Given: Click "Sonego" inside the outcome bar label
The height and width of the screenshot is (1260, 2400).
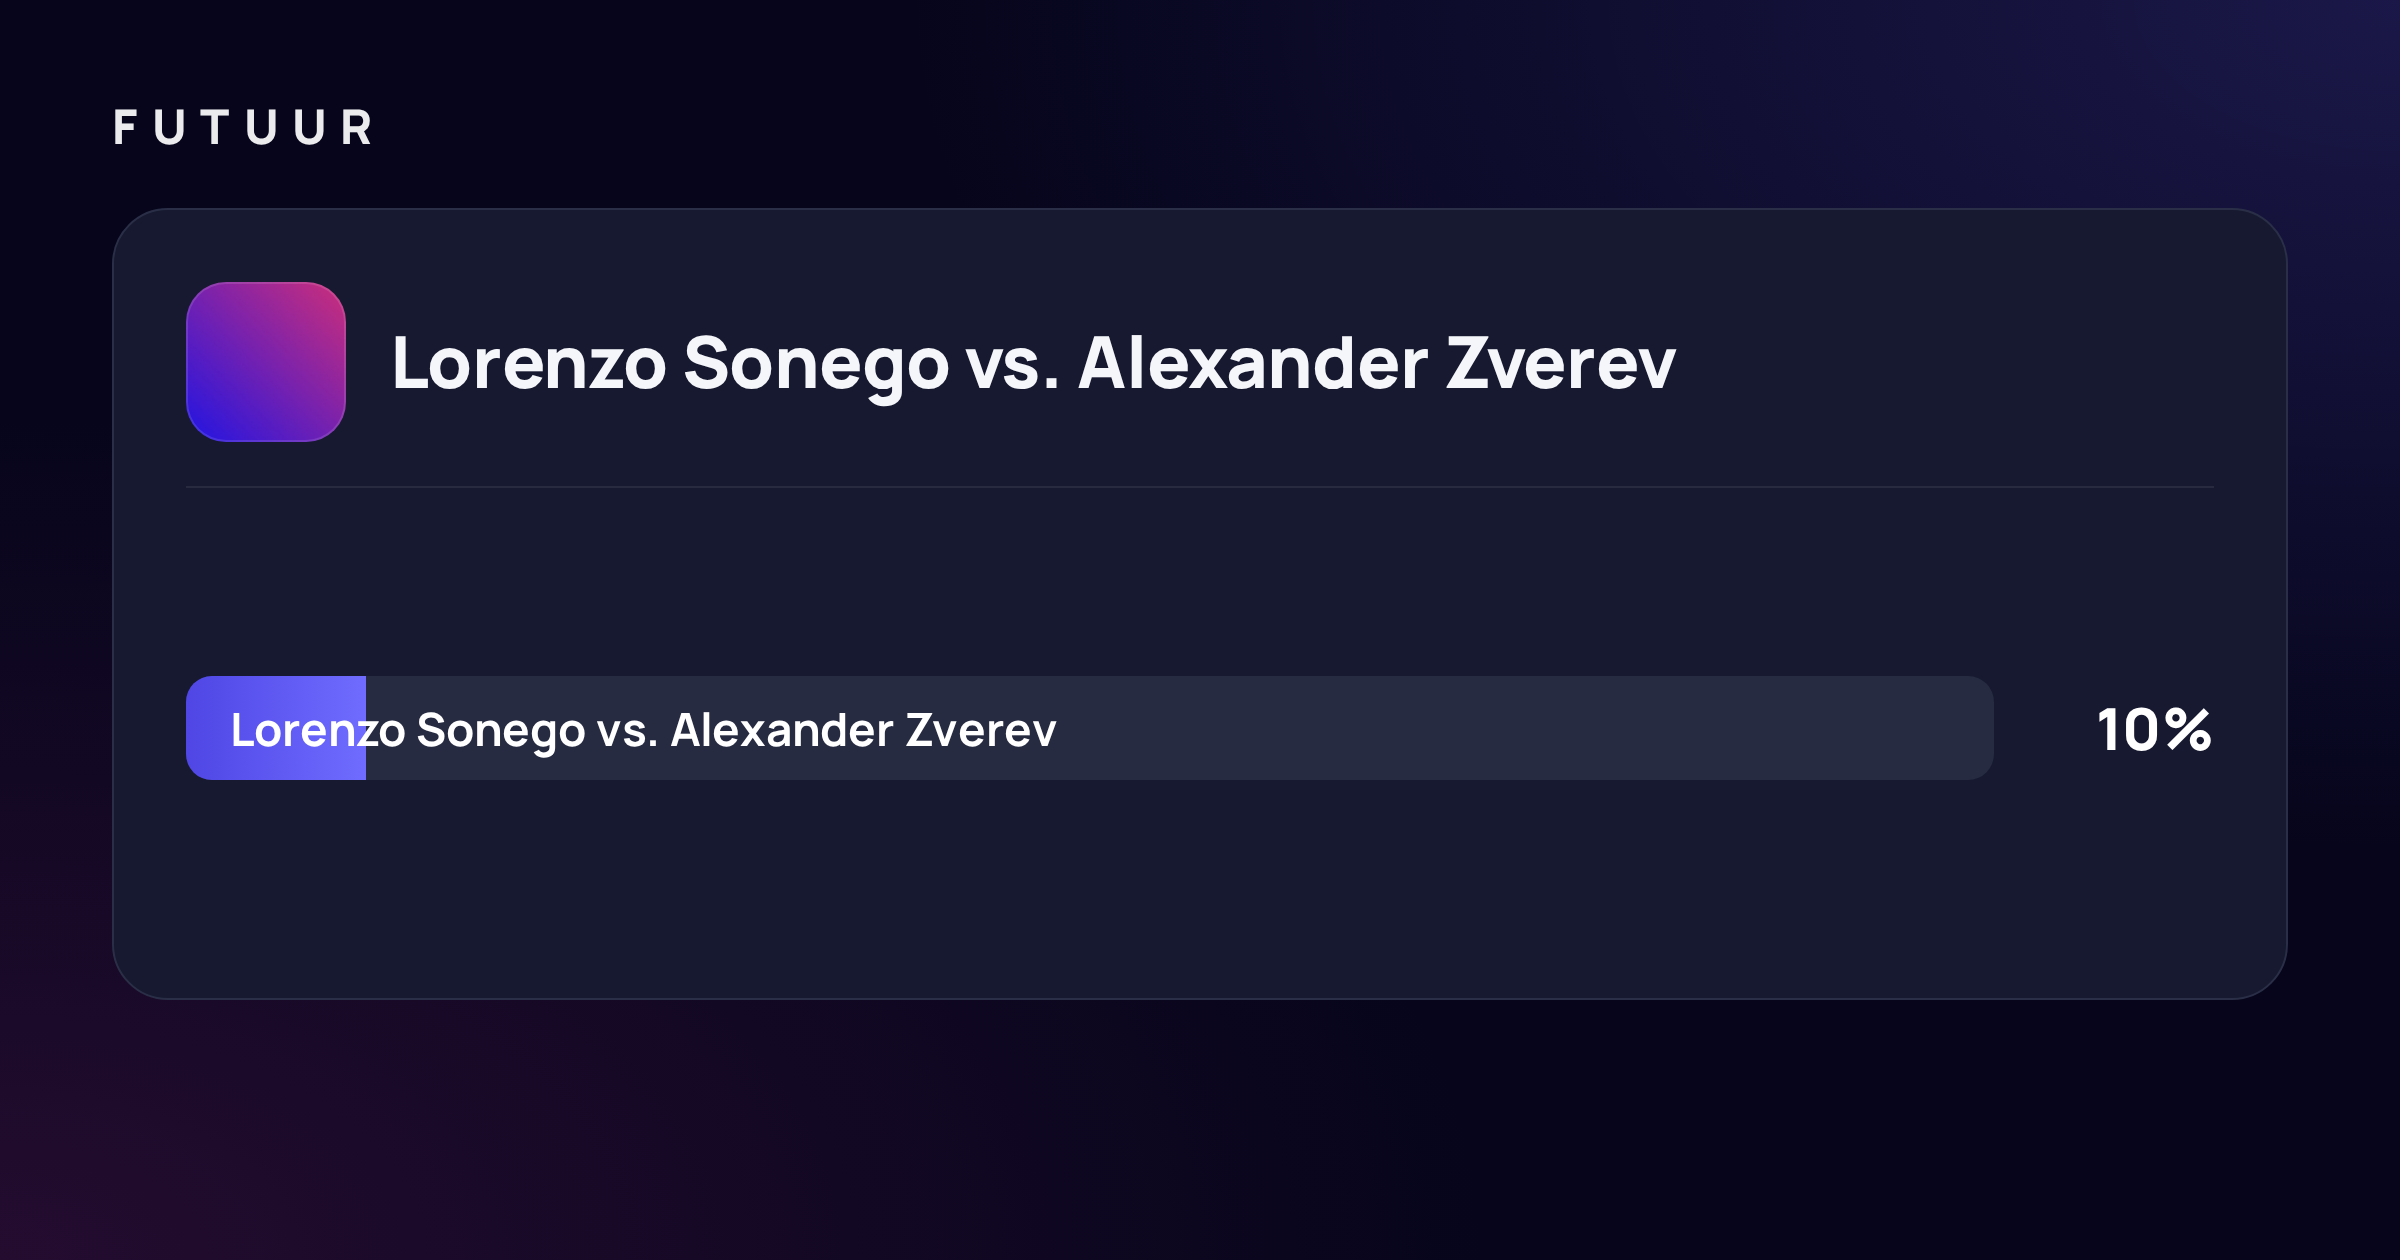Looking at the screenshot, I should (x=501, y=733).
